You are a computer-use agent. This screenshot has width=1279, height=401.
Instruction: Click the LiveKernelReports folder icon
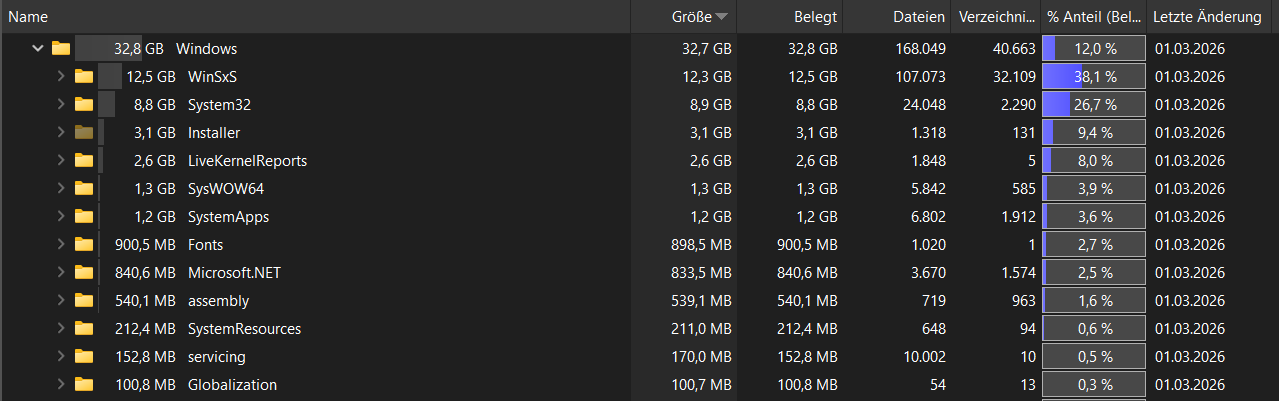click(x=83, y=160)
